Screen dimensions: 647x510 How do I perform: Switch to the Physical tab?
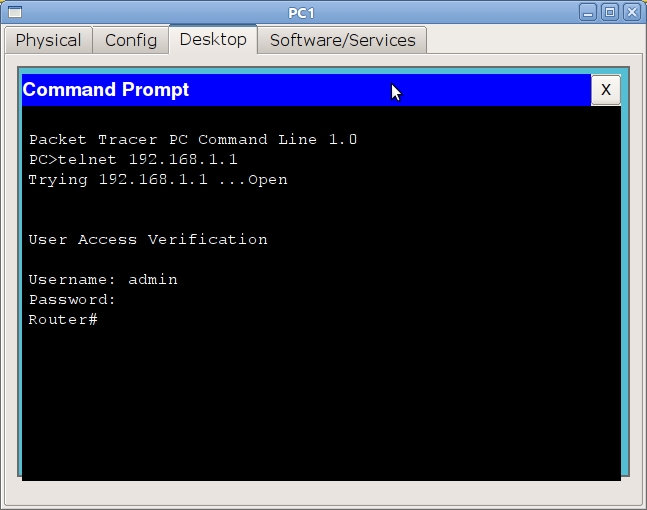[48, 41]
